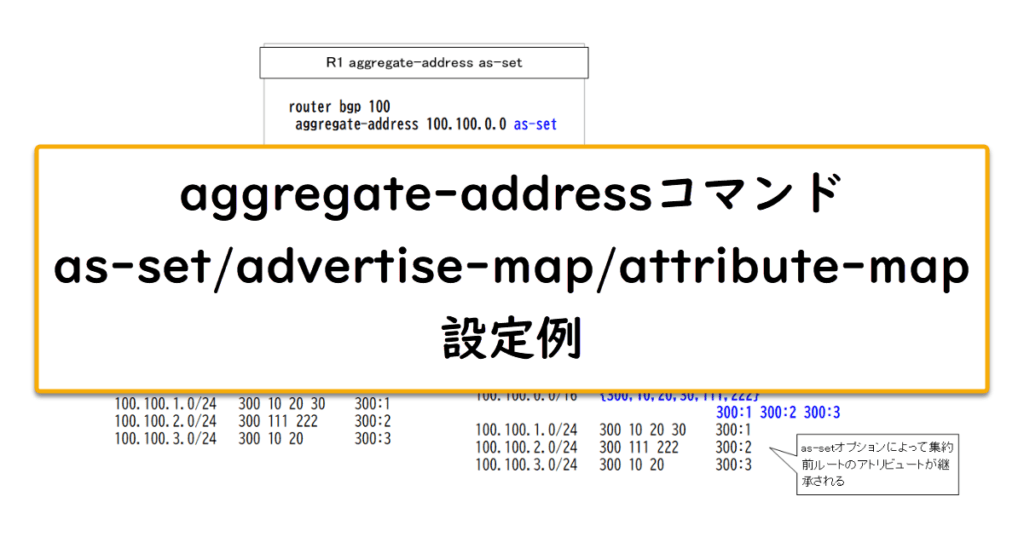Select the "router bgp 100" config line

(339, 106)
